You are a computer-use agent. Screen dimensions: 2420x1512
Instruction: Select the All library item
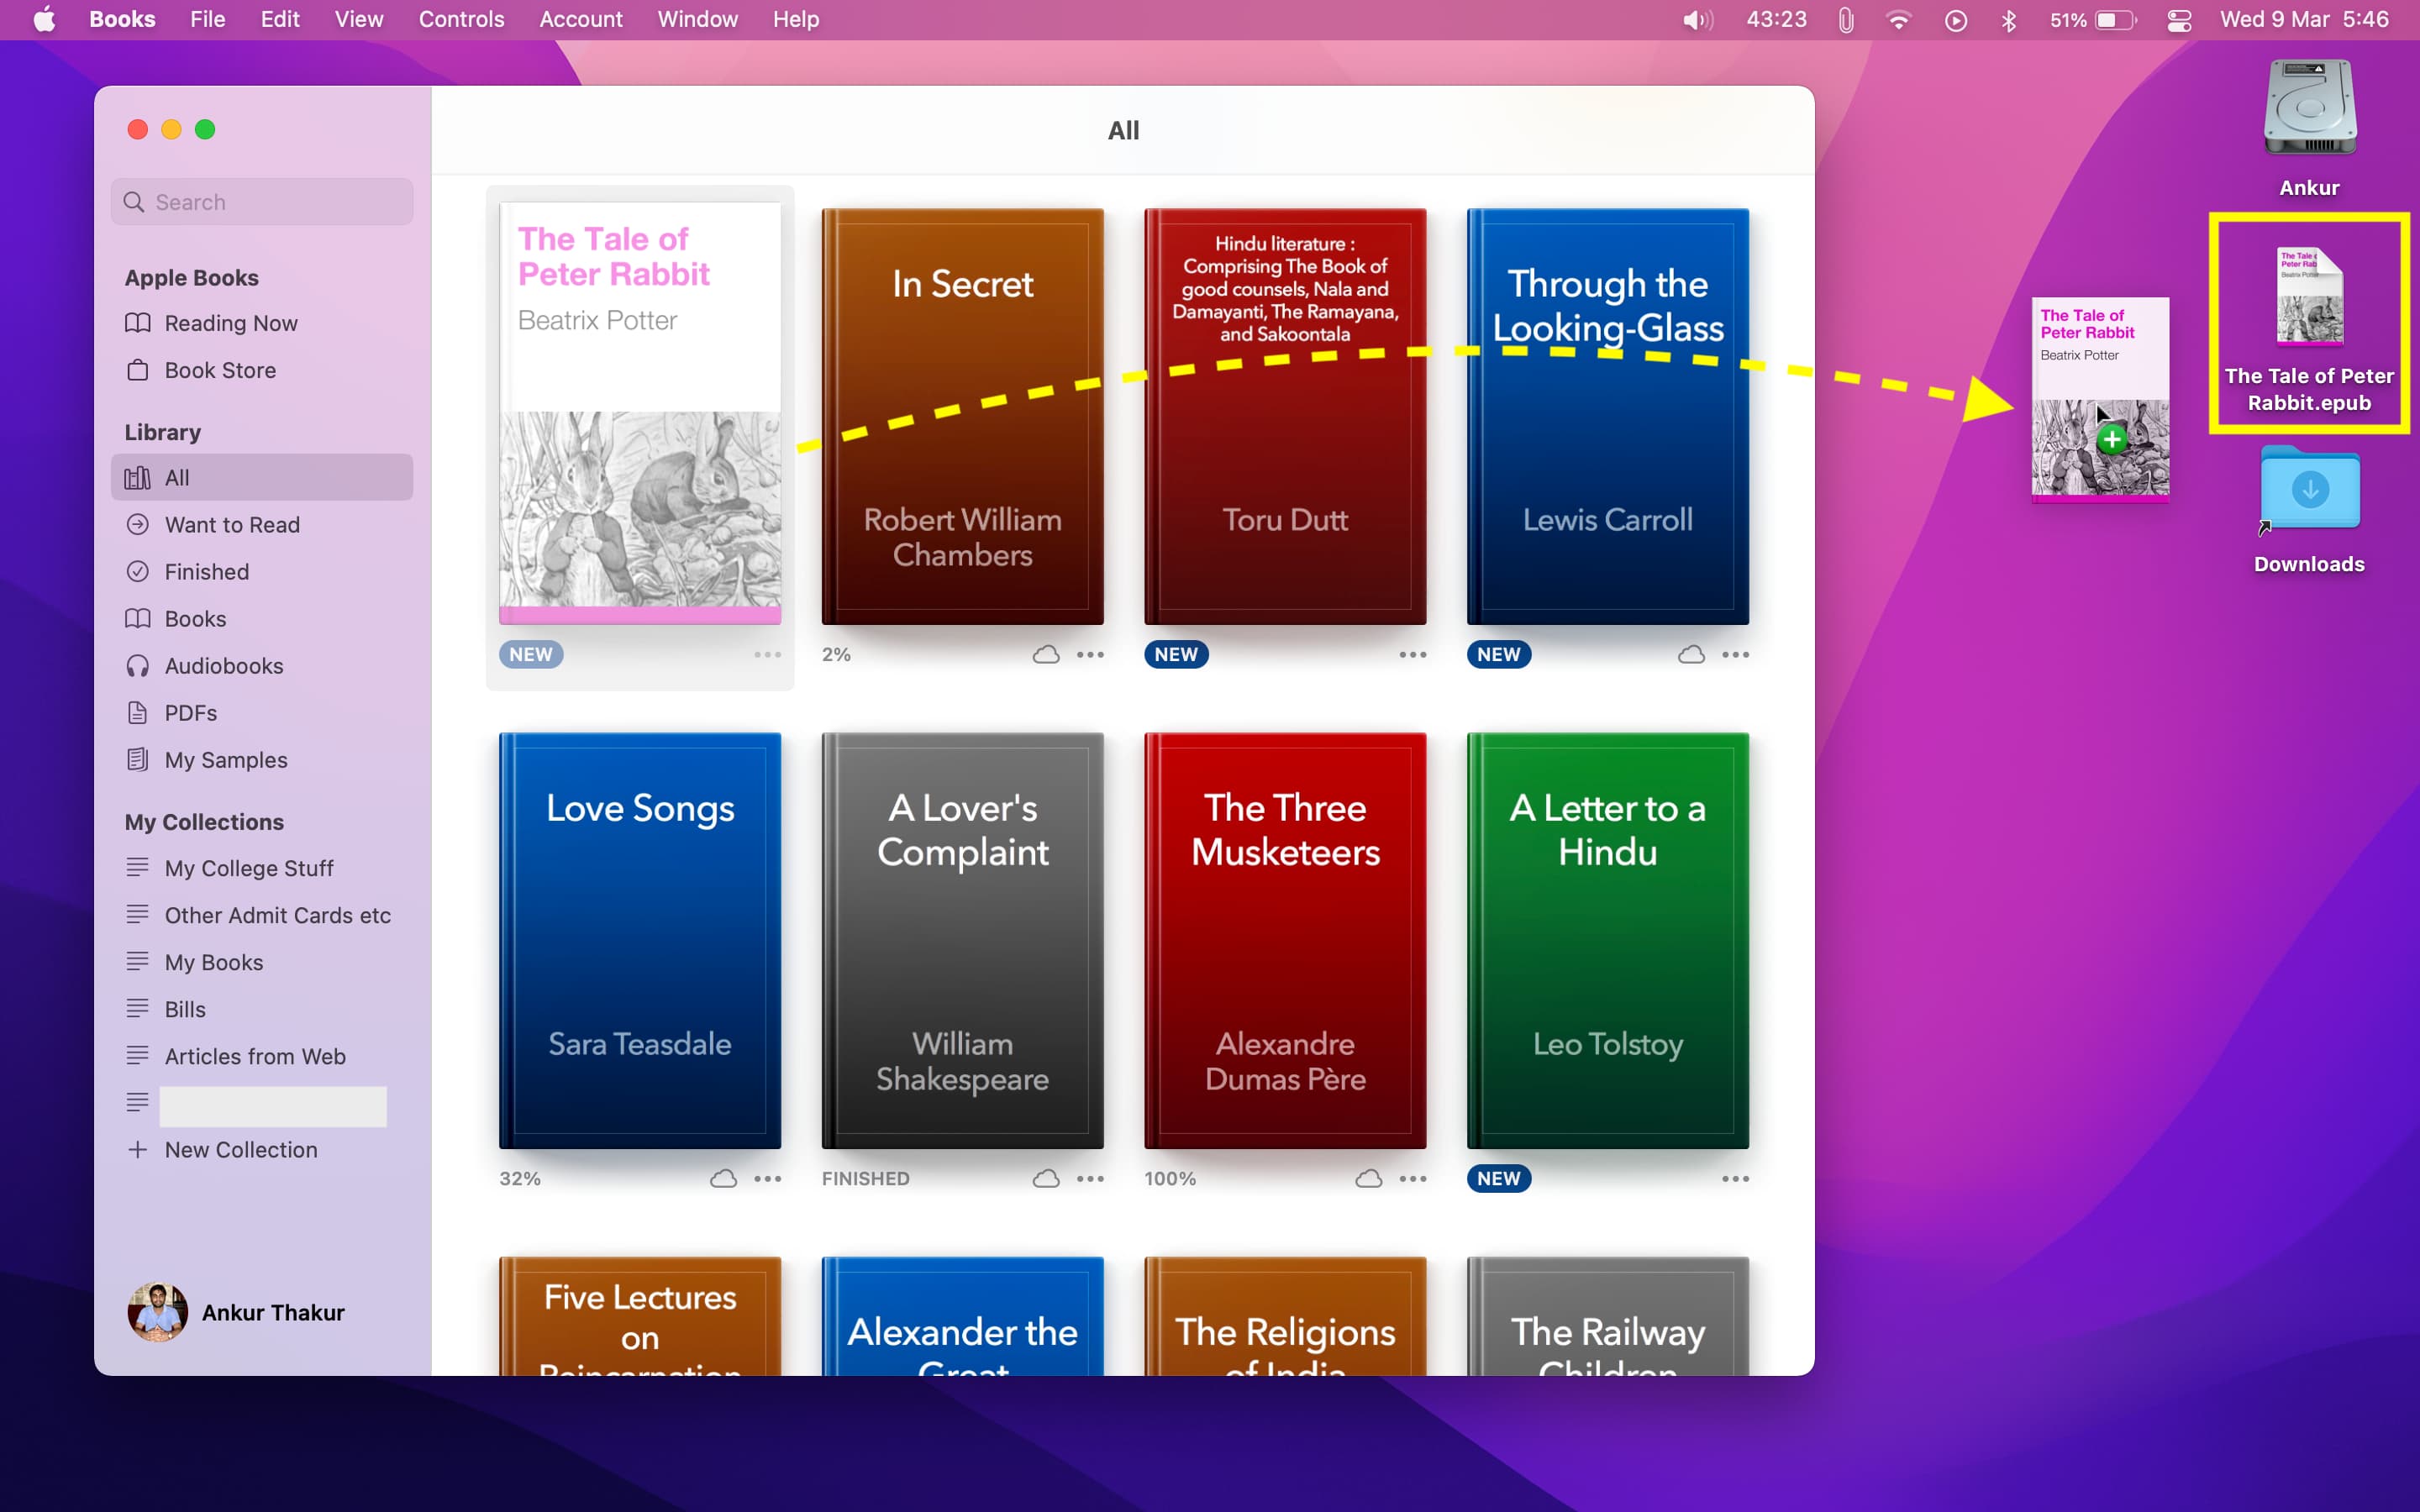(262, 477)
